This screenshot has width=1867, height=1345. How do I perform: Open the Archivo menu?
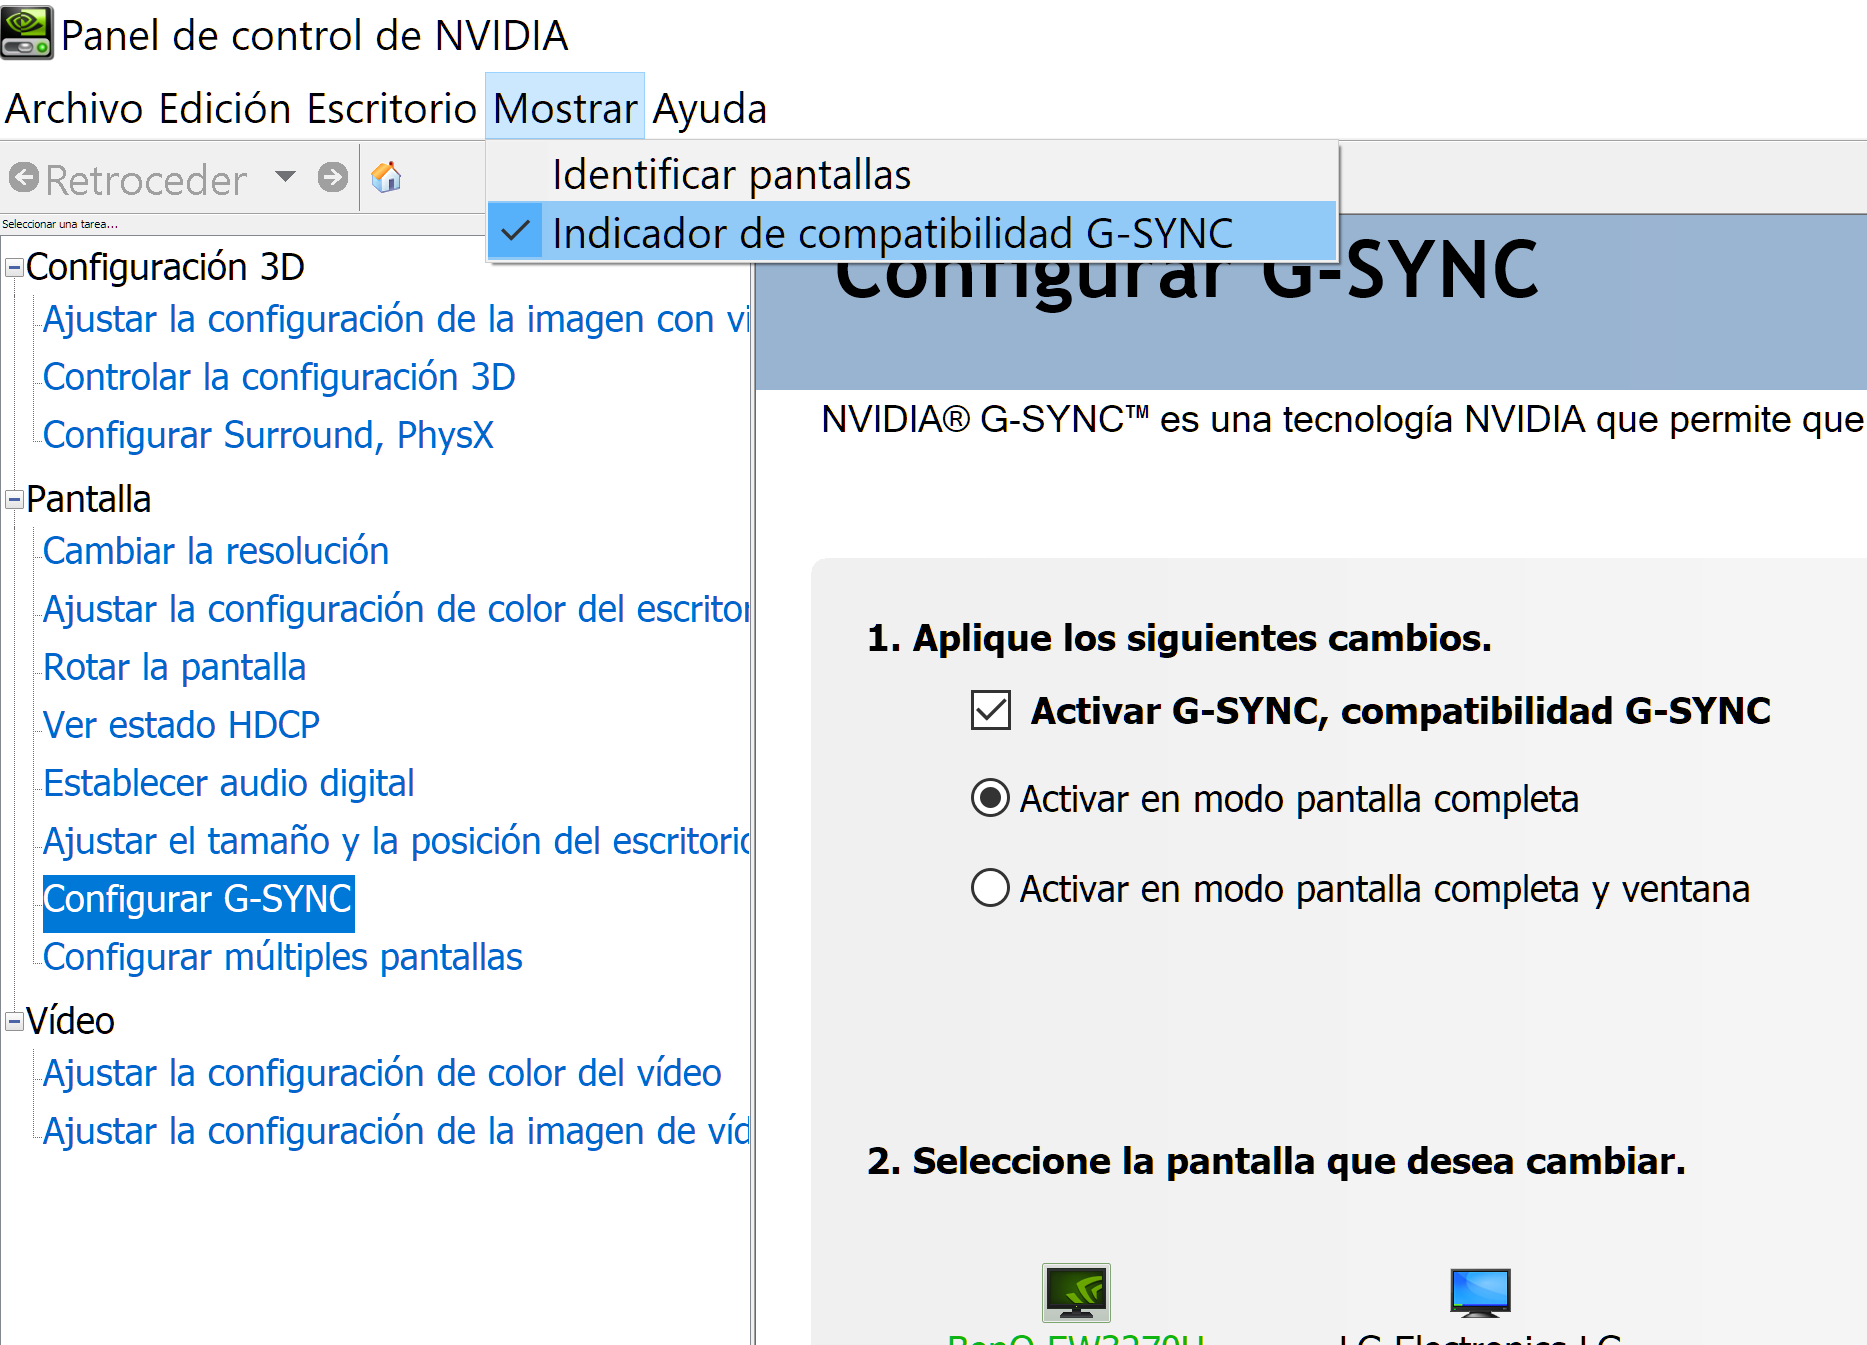(x=74, y=108)
